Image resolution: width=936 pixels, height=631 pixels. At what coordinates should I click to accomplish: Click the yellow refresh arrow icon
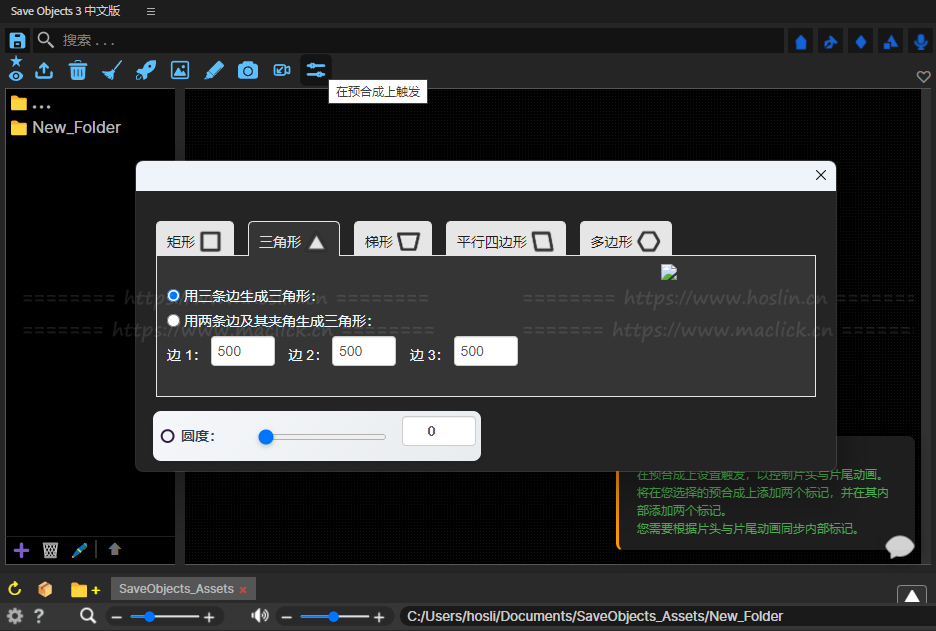pos(15,589)
